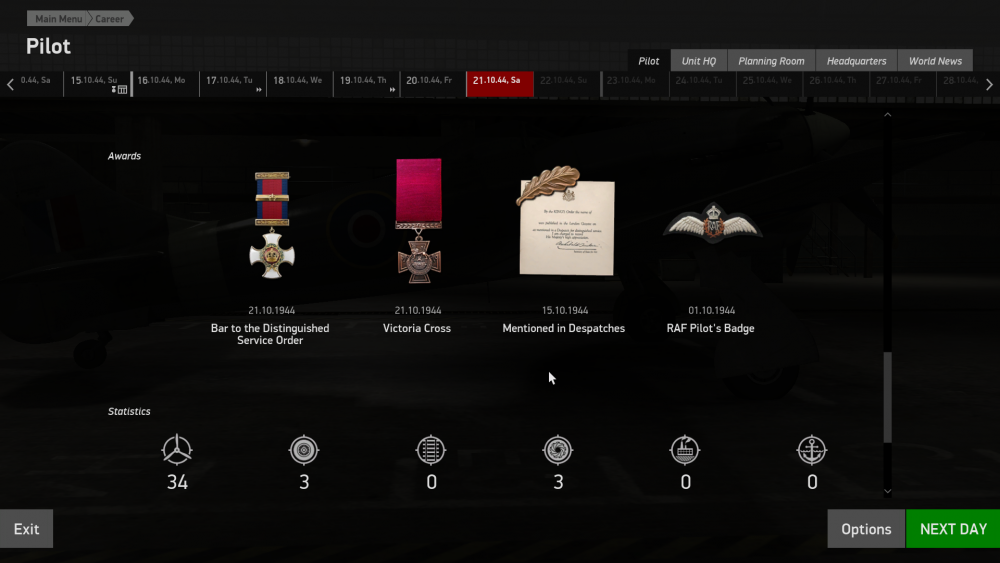Image resolution: width=1000 pixels, height=563 pixels.
Task: Open the Planning Room tab
Action: click(x=771, y=61)
